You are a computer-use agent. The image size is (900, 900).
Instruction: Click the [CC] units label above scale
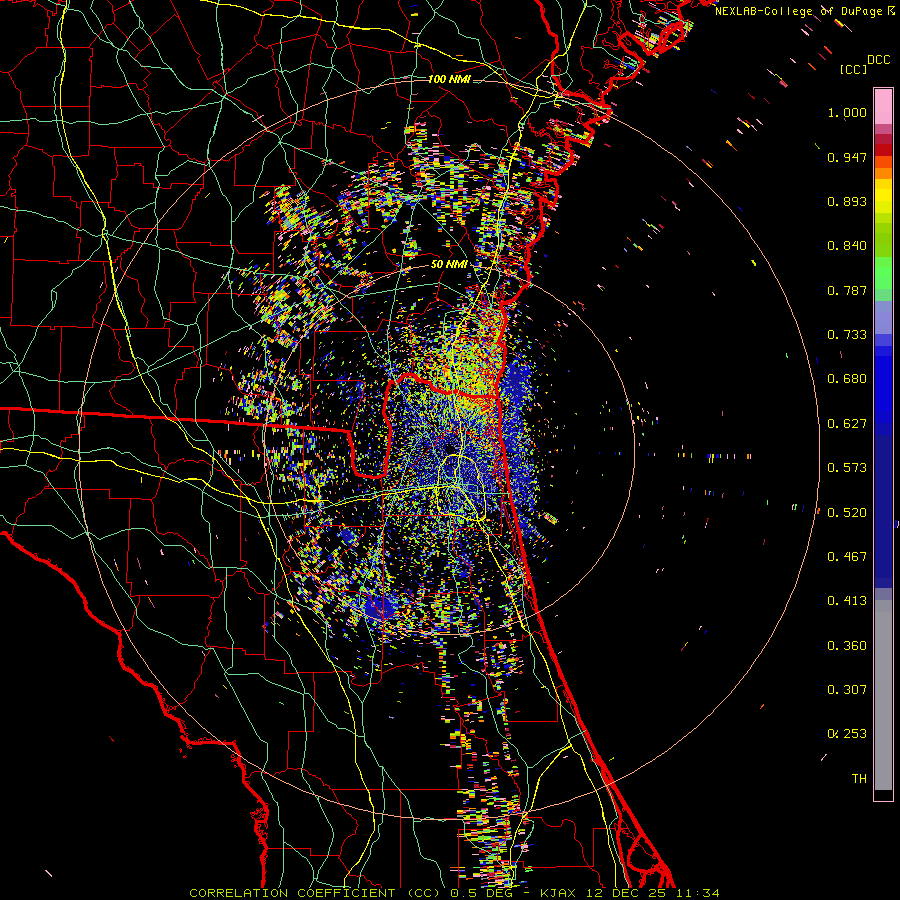point(853,69)
